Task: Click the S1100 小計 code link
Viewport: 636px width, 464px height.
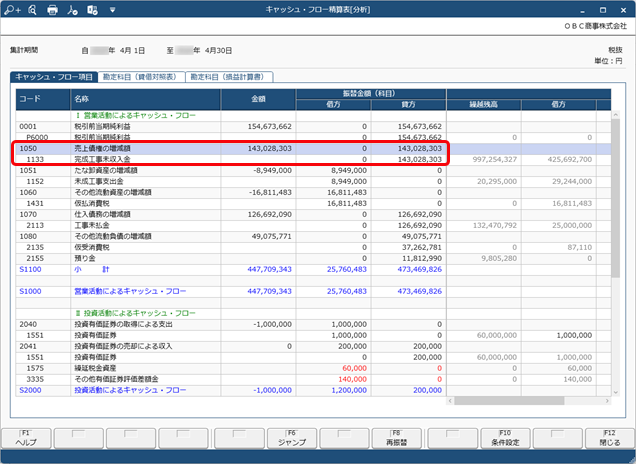Action: [x=30, y=269]
